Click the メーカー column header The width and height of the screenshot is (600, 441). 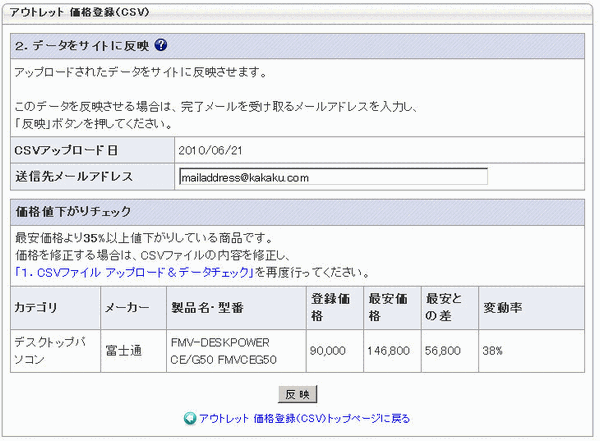pyautogui.click(x=134, y=307)
